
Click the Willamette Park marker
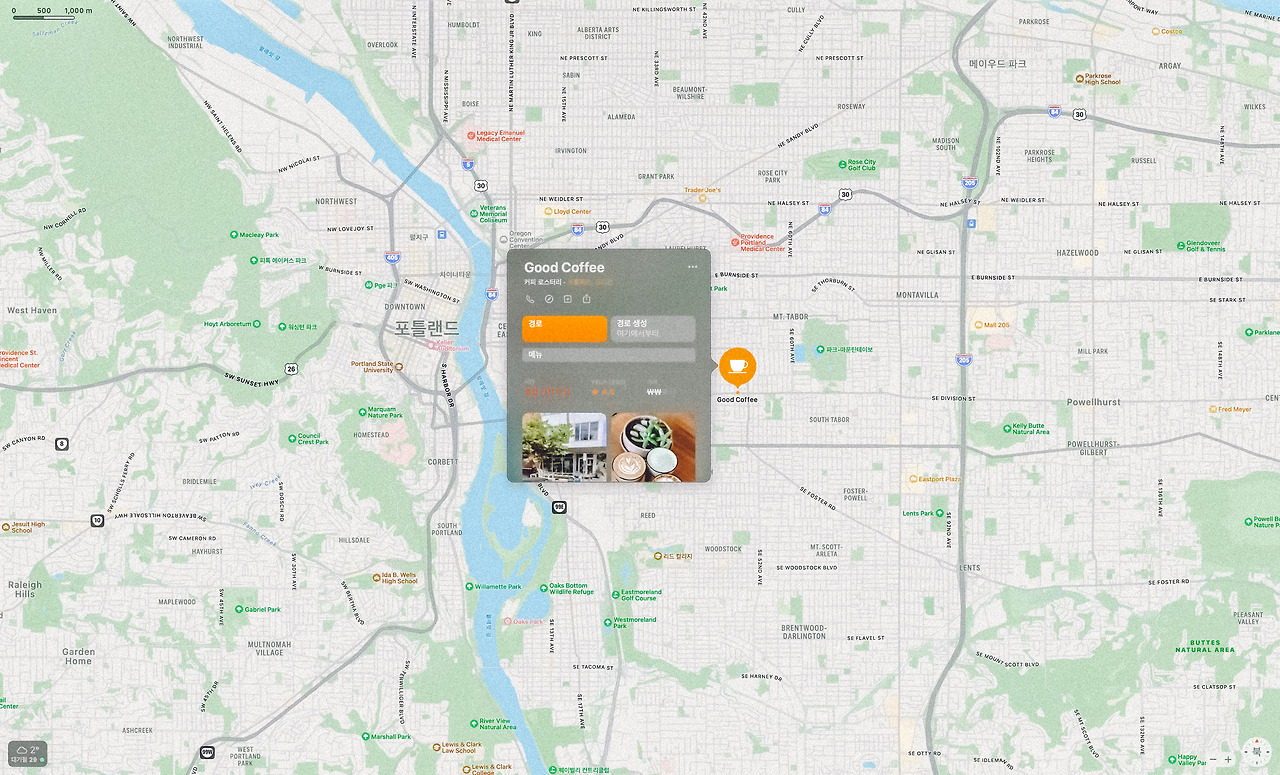[x=469, y=587]
